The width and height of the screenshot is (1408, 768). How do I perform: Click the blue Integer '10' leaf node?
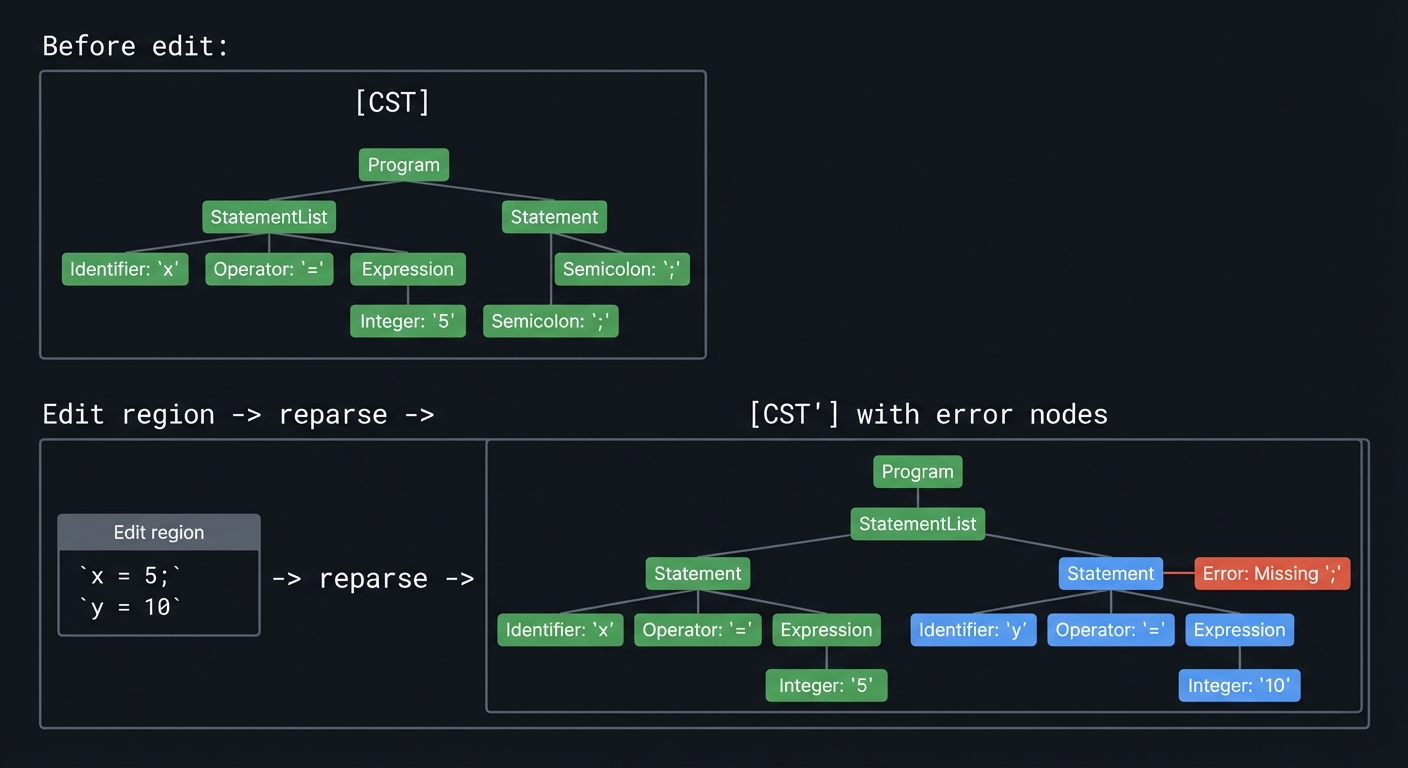[1239, 685]
